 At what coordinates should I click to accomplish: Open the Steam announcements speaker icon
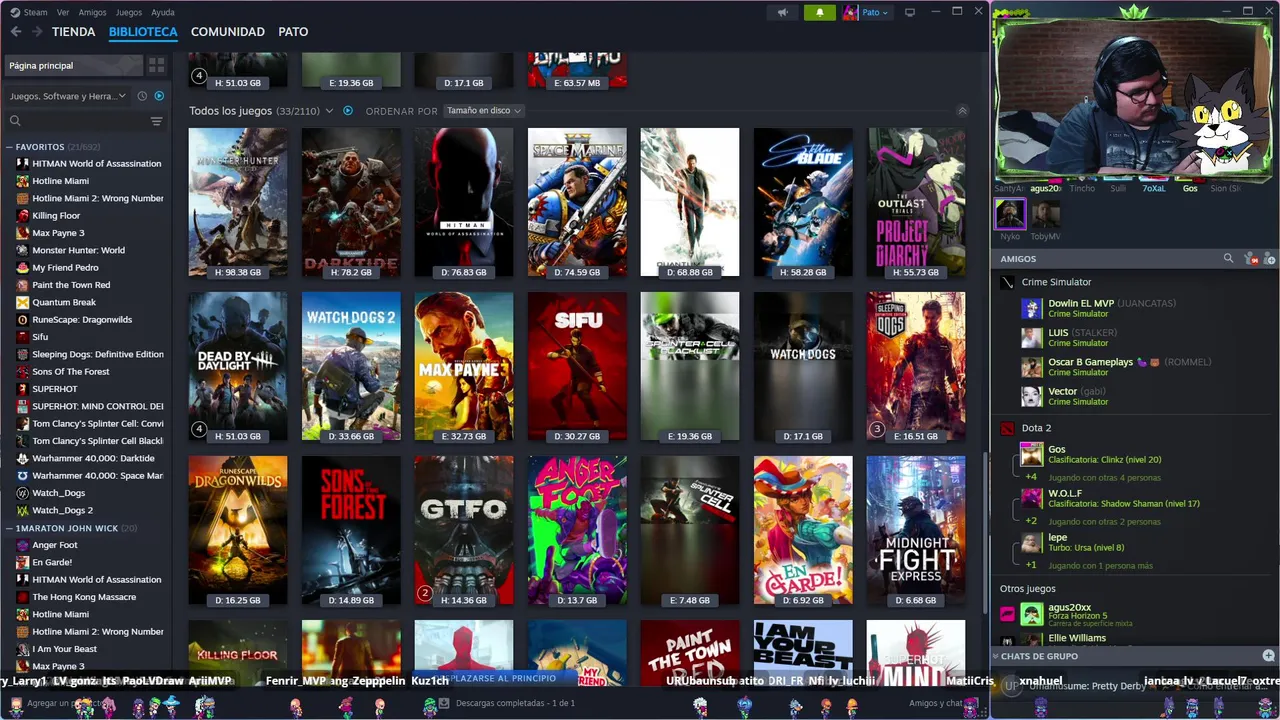(783, 12)
